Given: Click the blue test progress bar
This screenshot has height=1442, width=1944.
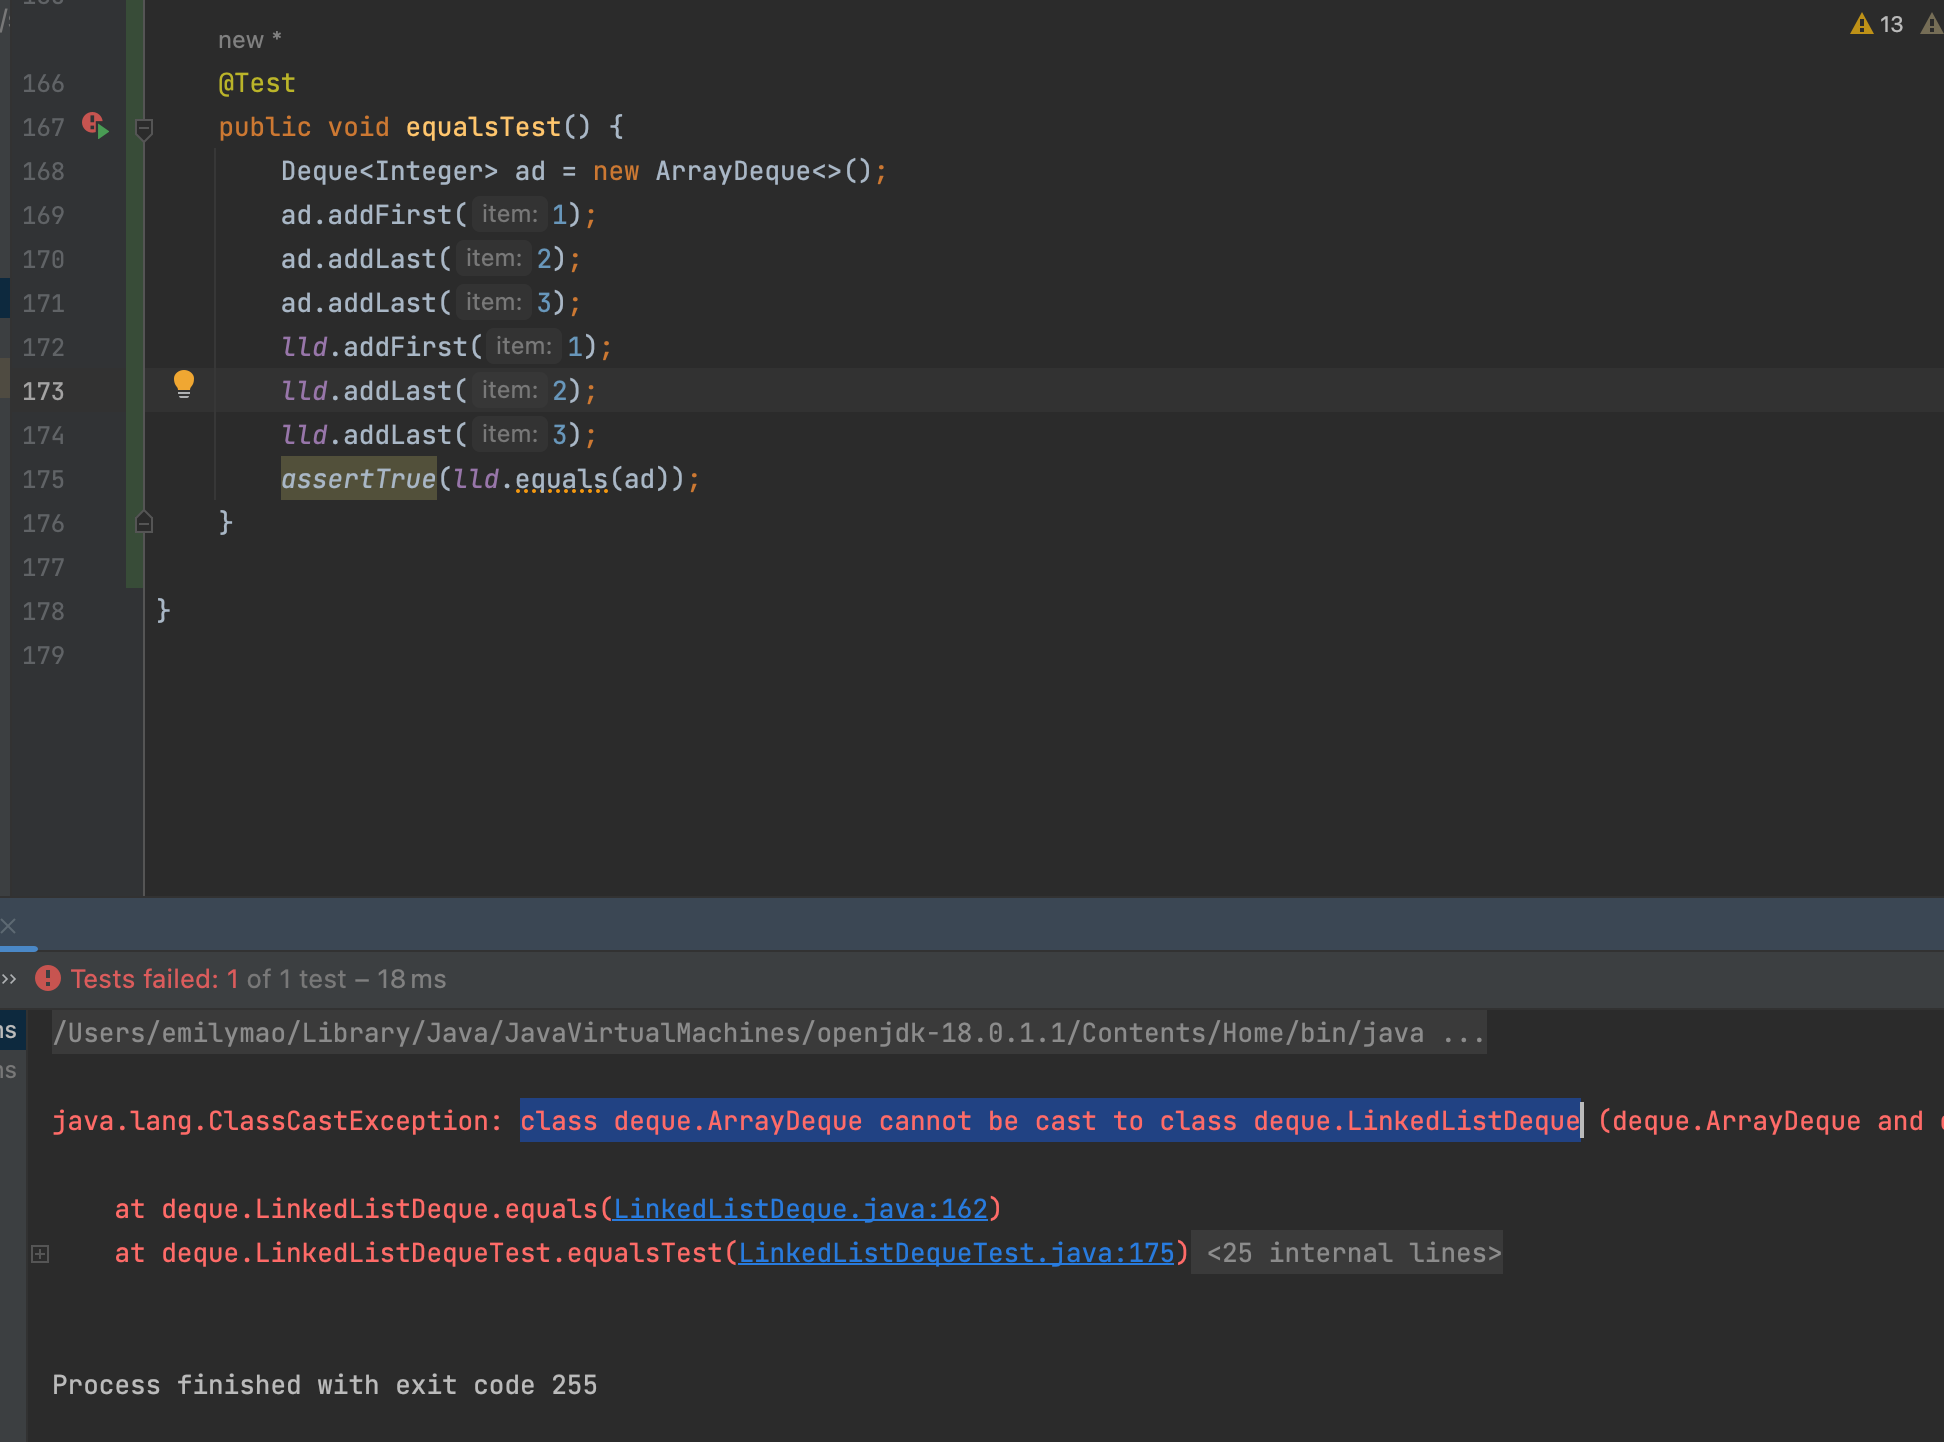Looking at the screenshot, I should 19,947.
